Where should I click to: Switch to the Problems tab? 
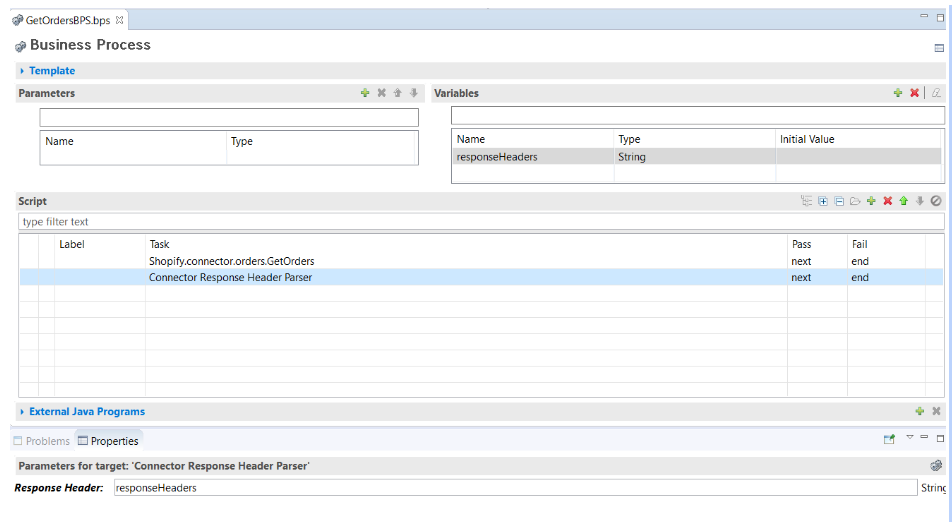pos(42,441)
